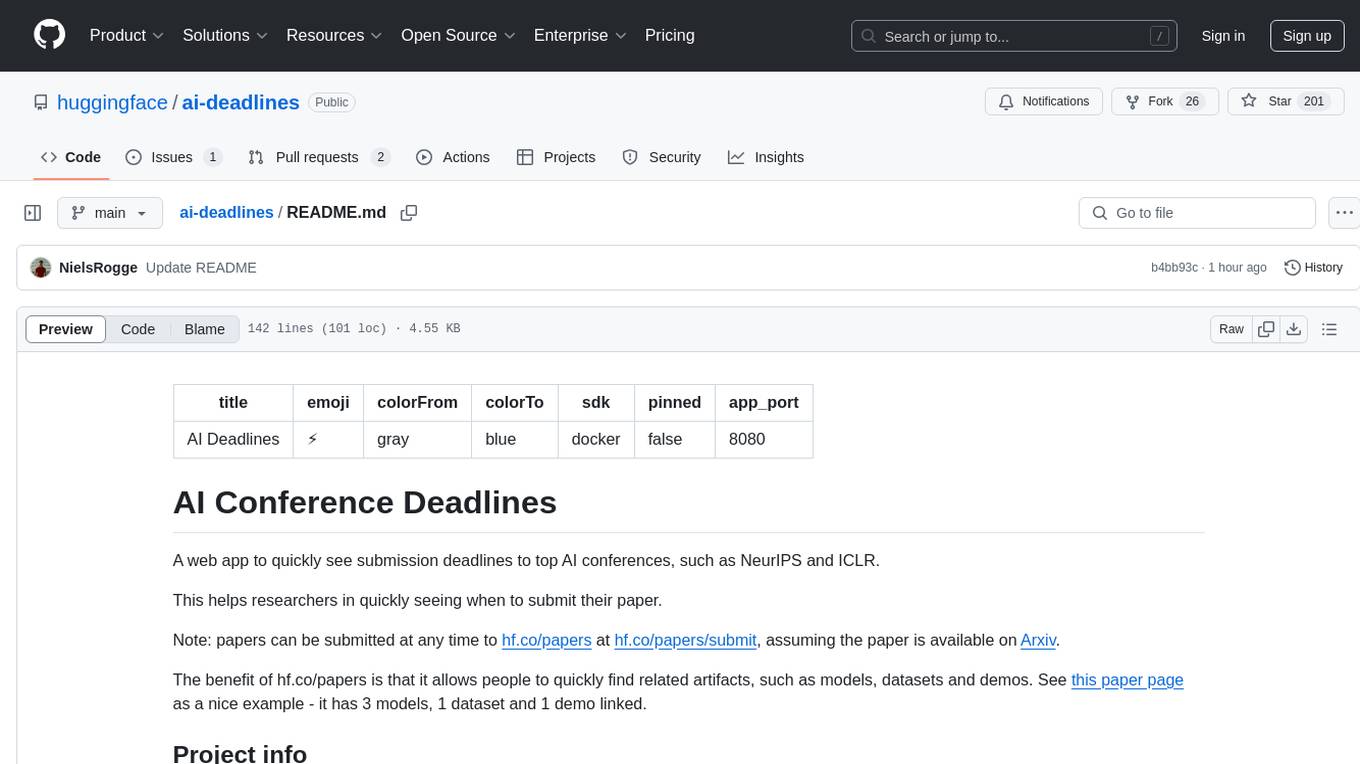Download the raw README file
Screen dimensions: 1360x764
1293,329
